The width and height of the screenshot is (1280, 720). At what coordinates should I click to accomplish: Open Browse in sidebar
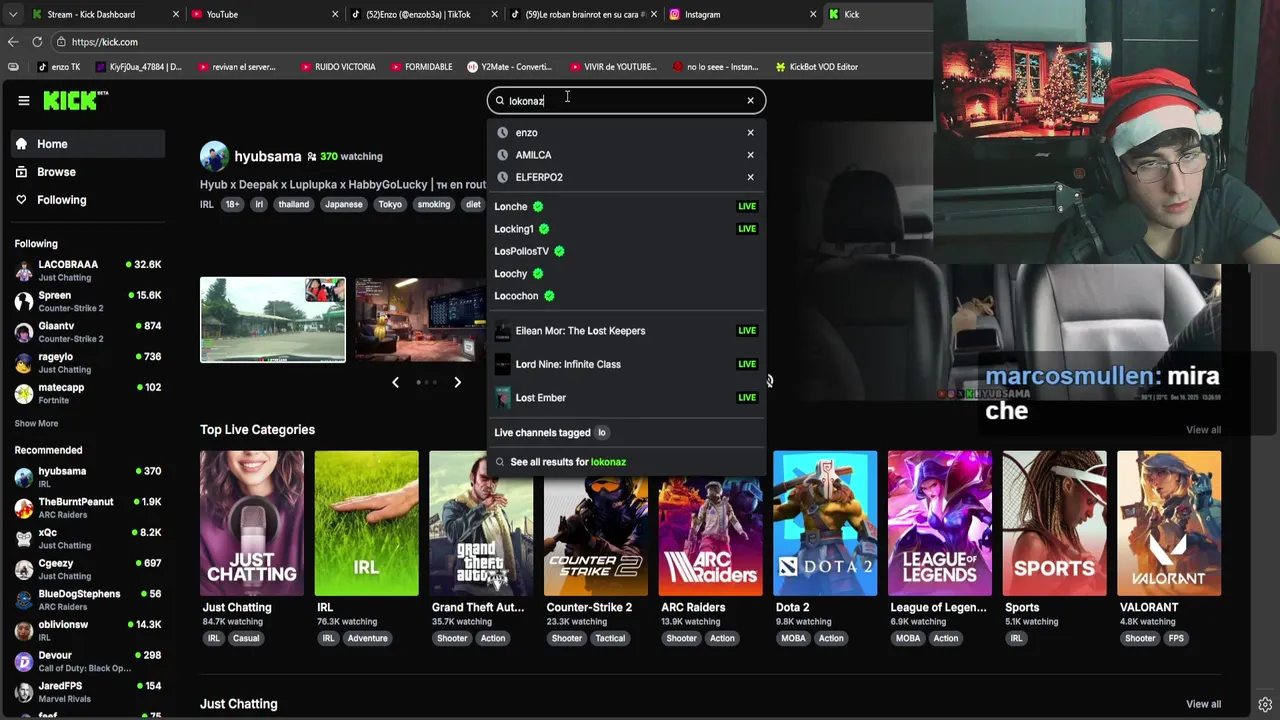point(89,172)
